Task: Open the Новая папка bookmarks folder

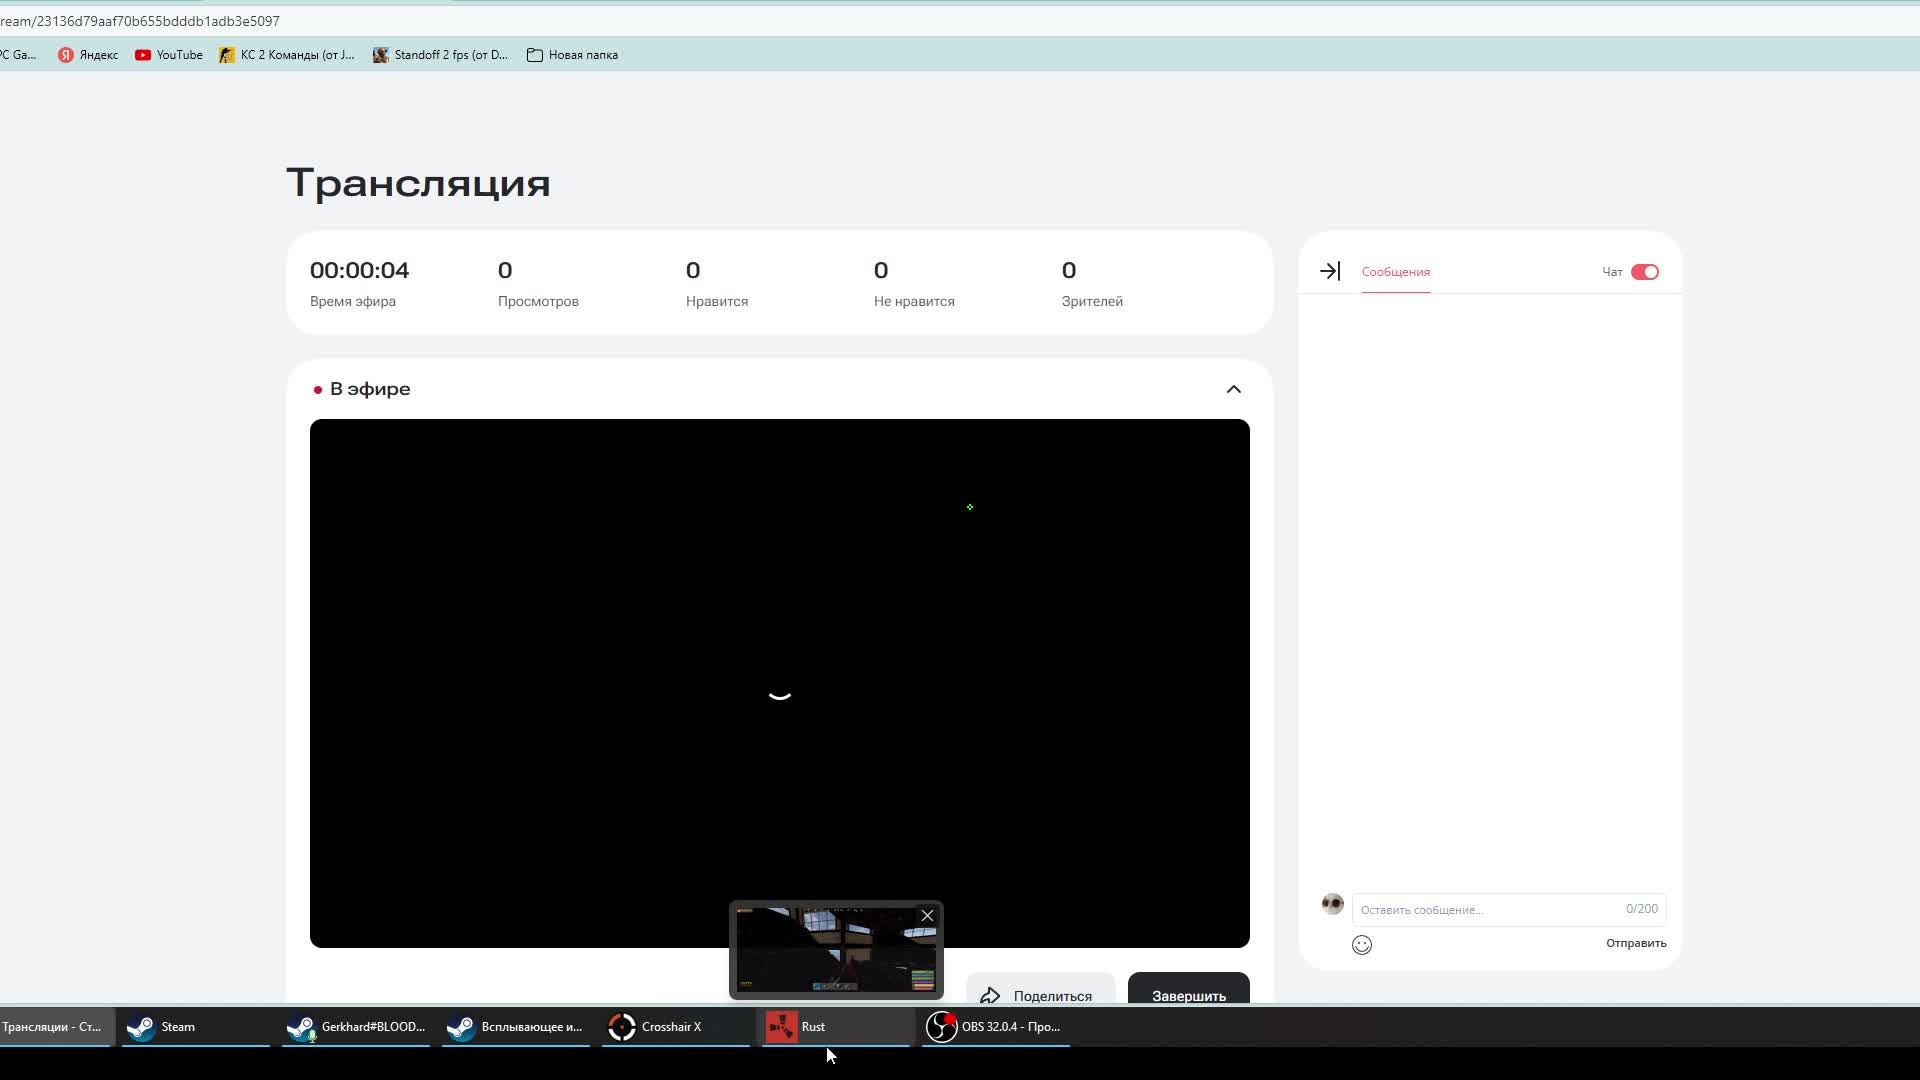Action: [572, 55]
